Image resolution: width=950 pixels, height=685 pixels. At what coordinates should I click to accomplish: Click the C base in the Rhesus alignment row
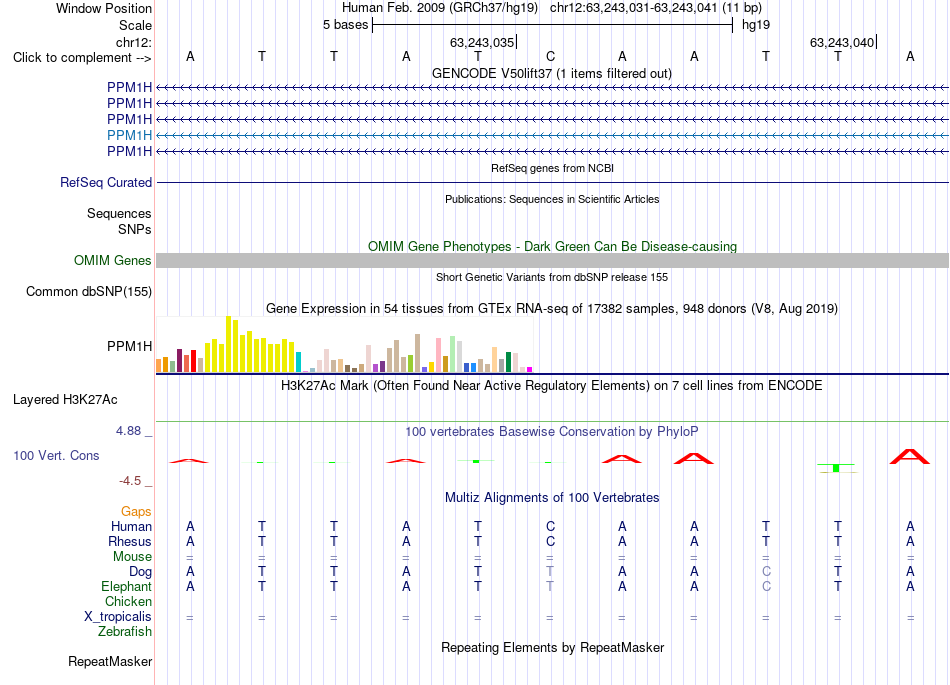[x=550, y=541]
